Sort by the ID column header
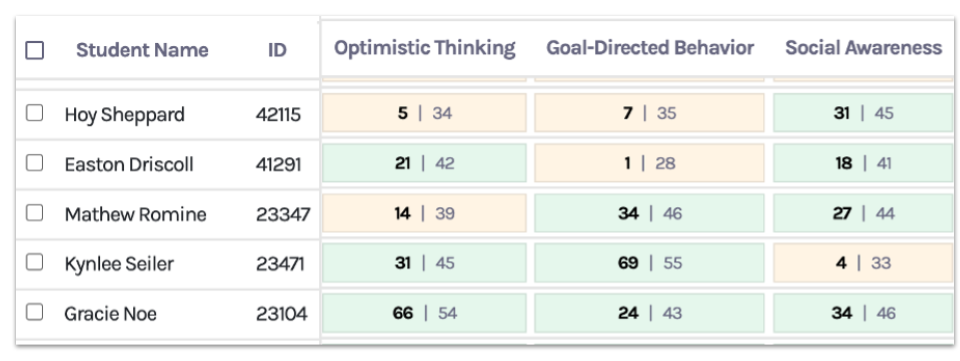960x361 pixels. click(277, 50)
